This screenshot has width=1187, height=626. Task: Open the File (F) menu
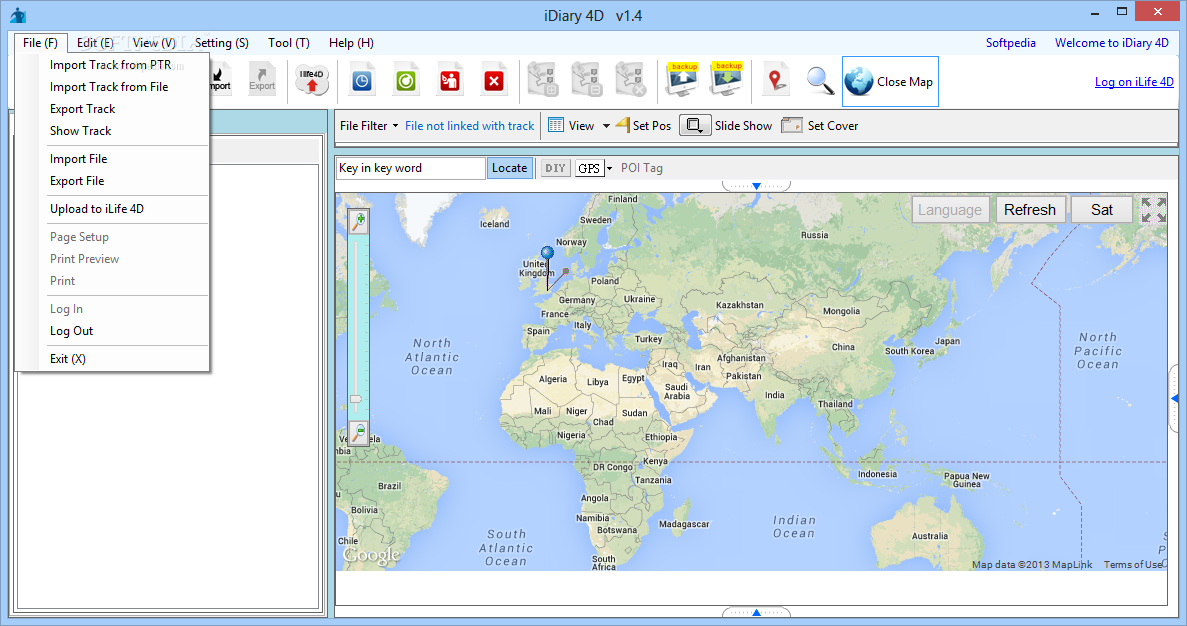40,43
